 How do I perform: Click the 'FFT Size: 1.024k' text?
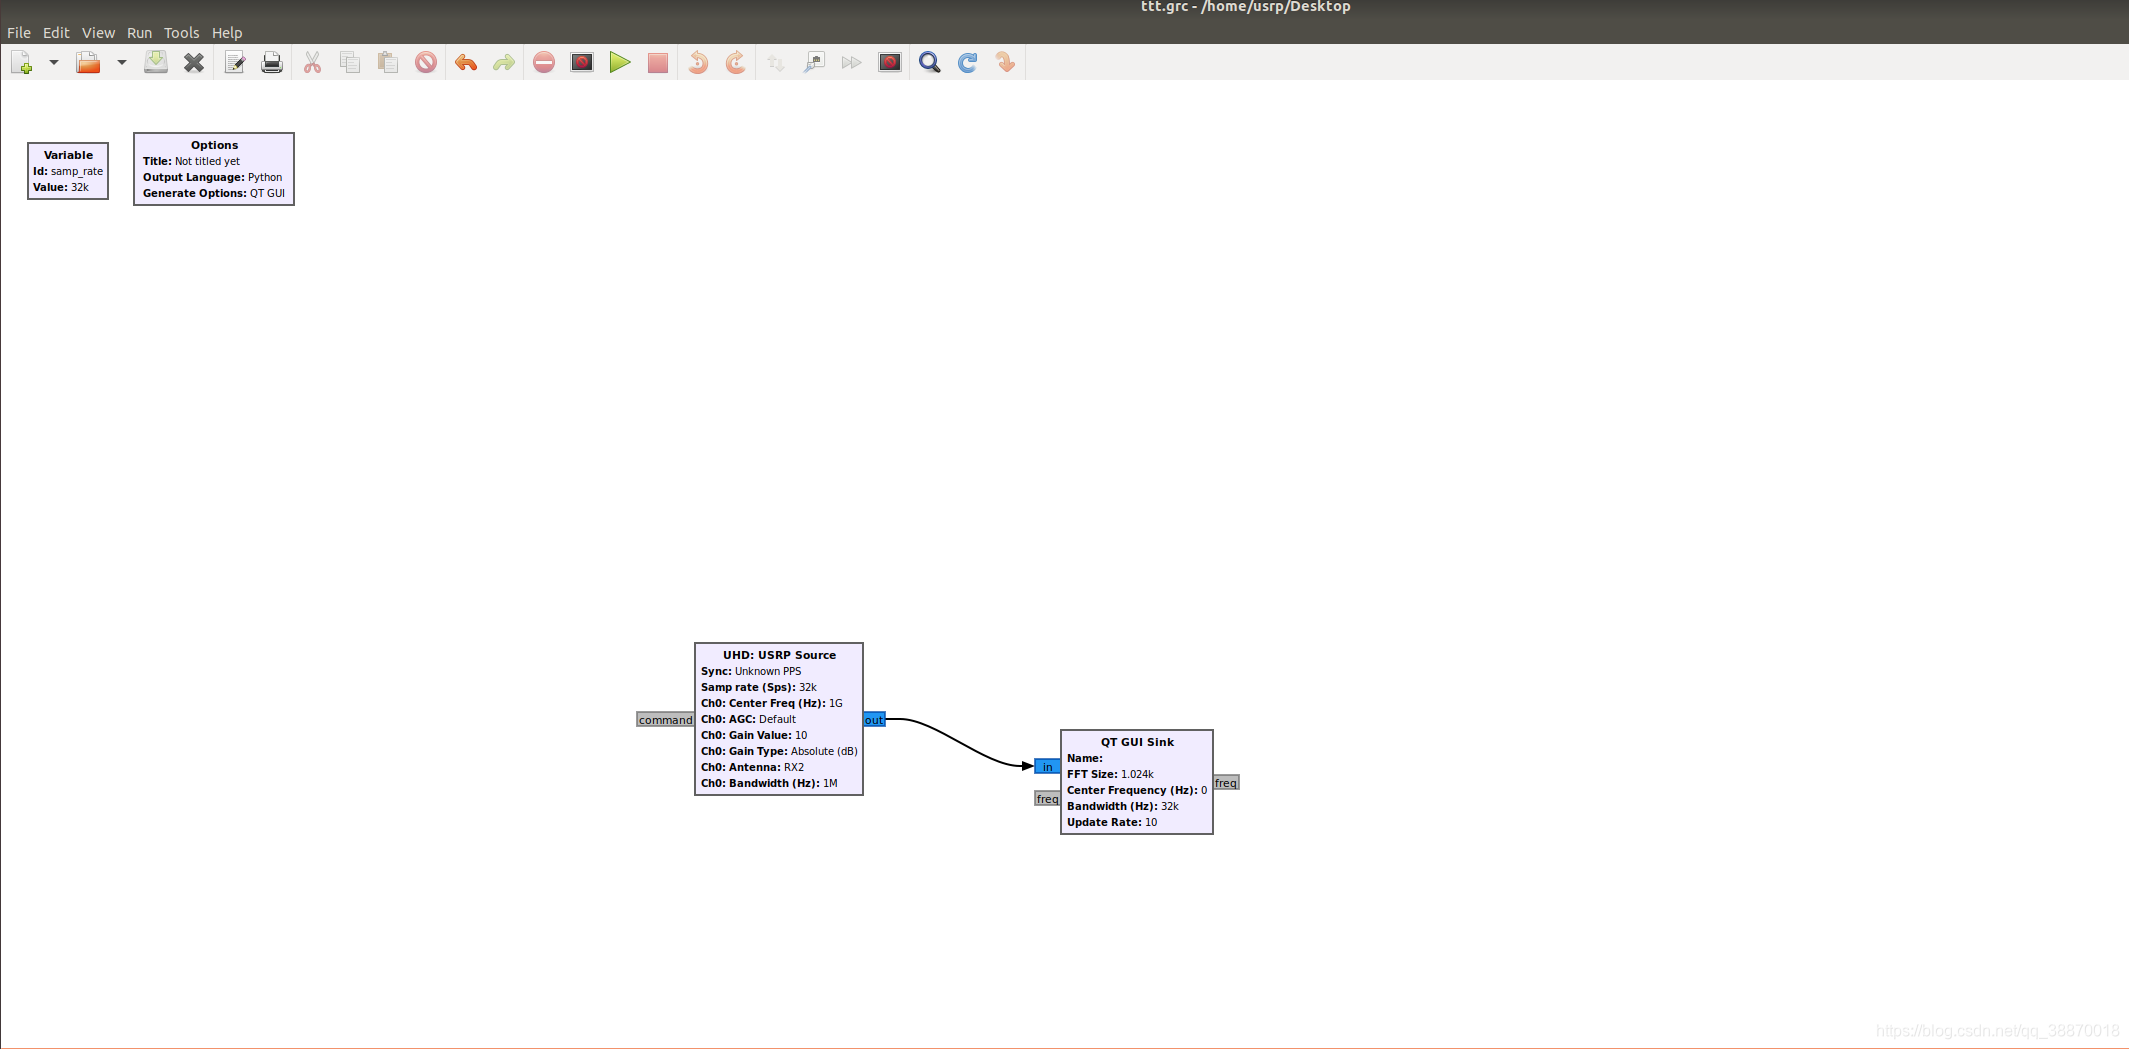pyautogui.click(x=1110, y=774)
